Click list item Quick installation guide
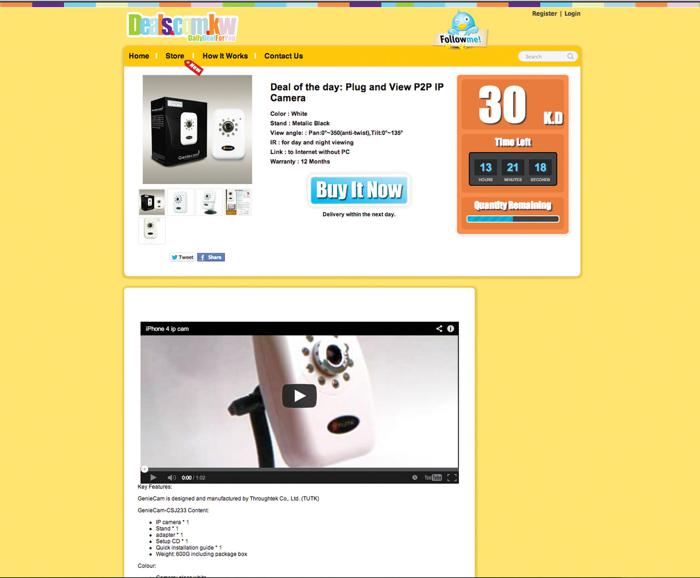700x578 pixels. (x=189, y=548)
